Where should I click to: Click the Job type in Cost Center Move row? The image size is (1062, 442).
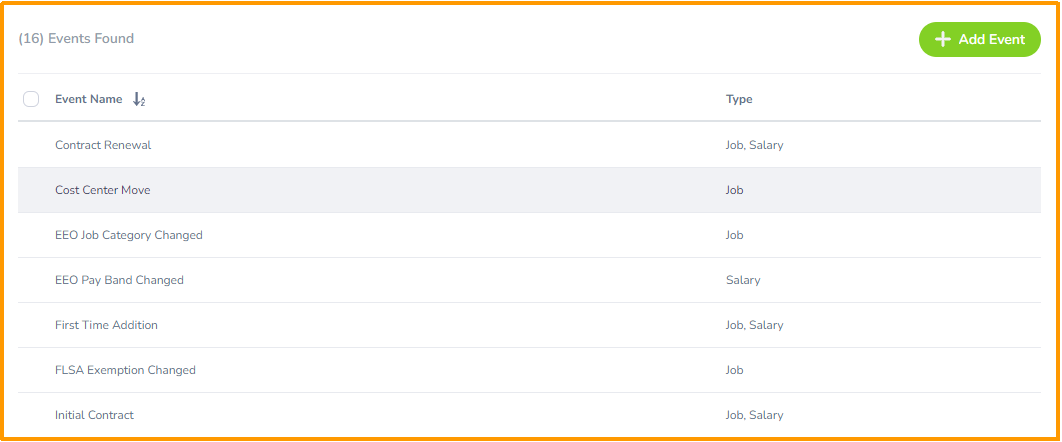point(734,190)
